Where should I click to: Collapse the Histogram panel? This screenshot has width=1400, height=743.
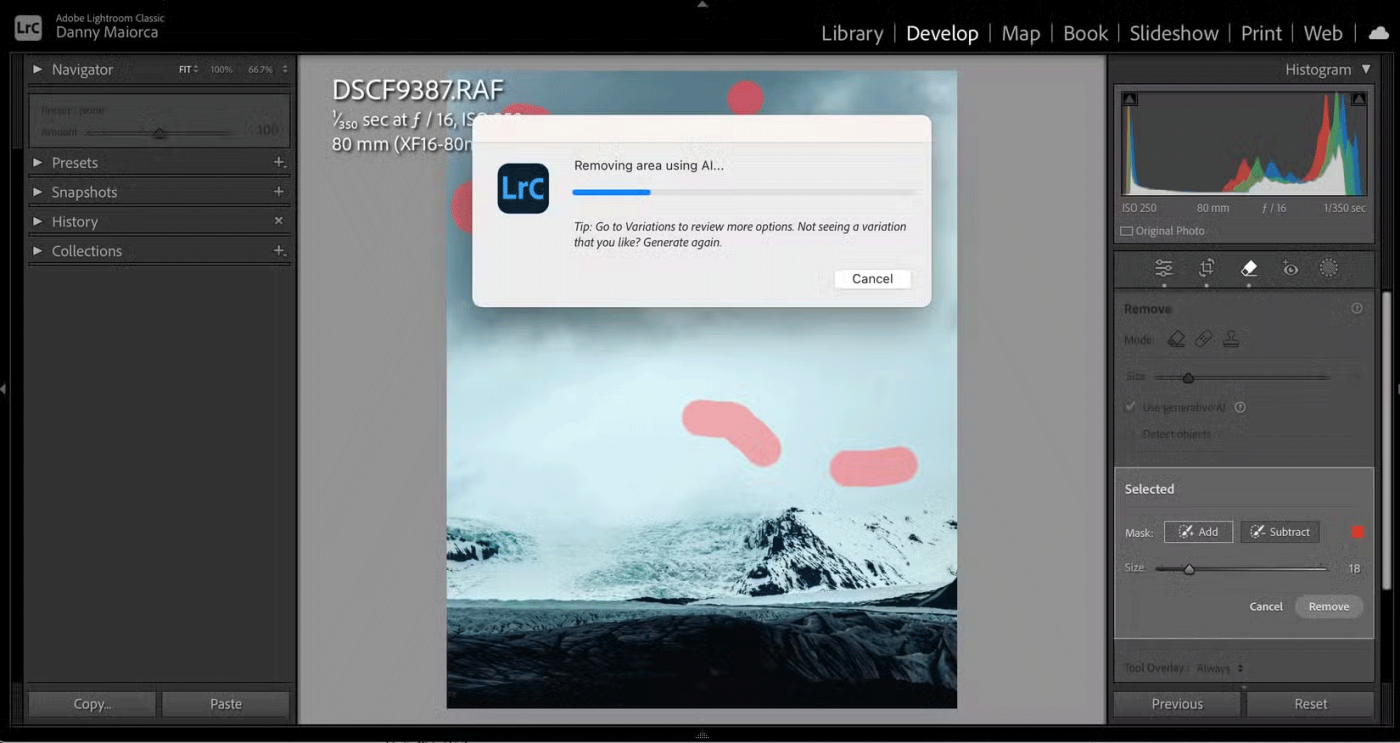(1366, 69)
